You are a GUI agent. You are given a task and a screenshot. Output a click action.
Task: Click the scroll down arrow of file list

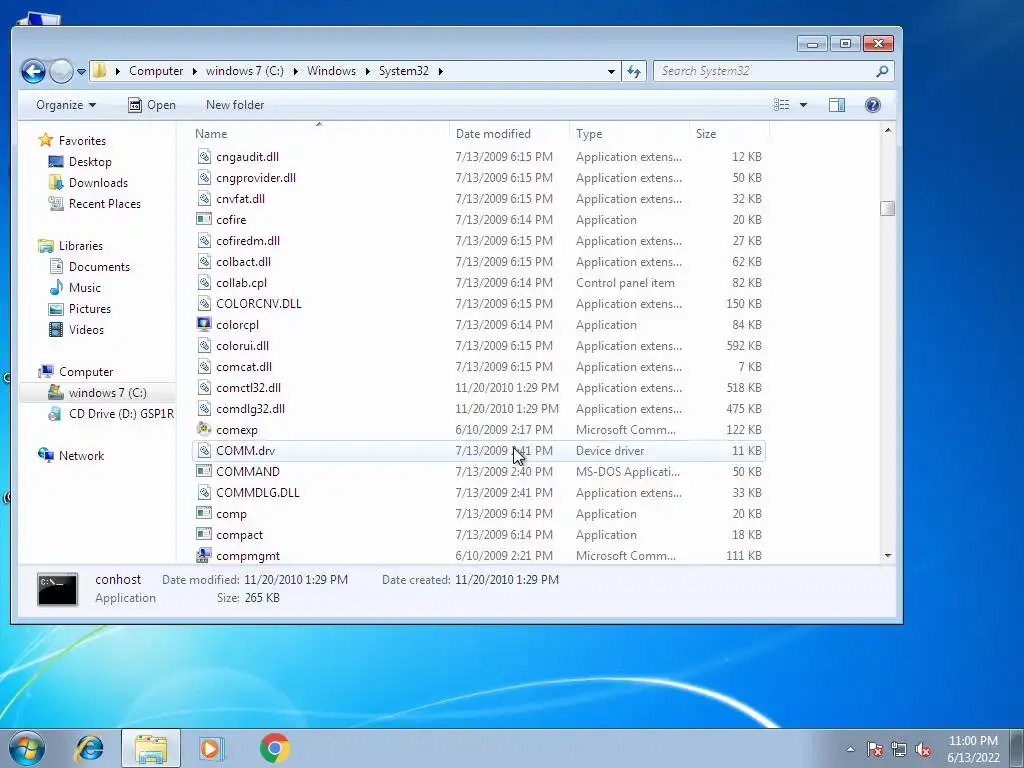(x=888, y=556)
